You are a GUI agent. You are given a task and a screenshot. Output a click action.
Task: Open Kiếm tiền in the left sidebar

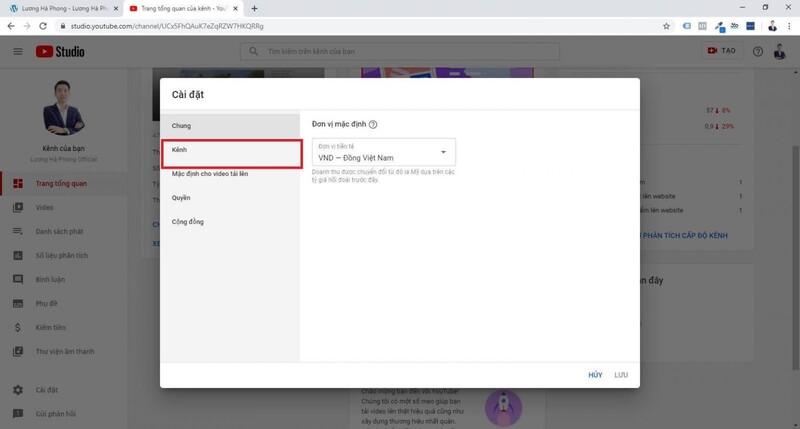[x=51, y=327]
